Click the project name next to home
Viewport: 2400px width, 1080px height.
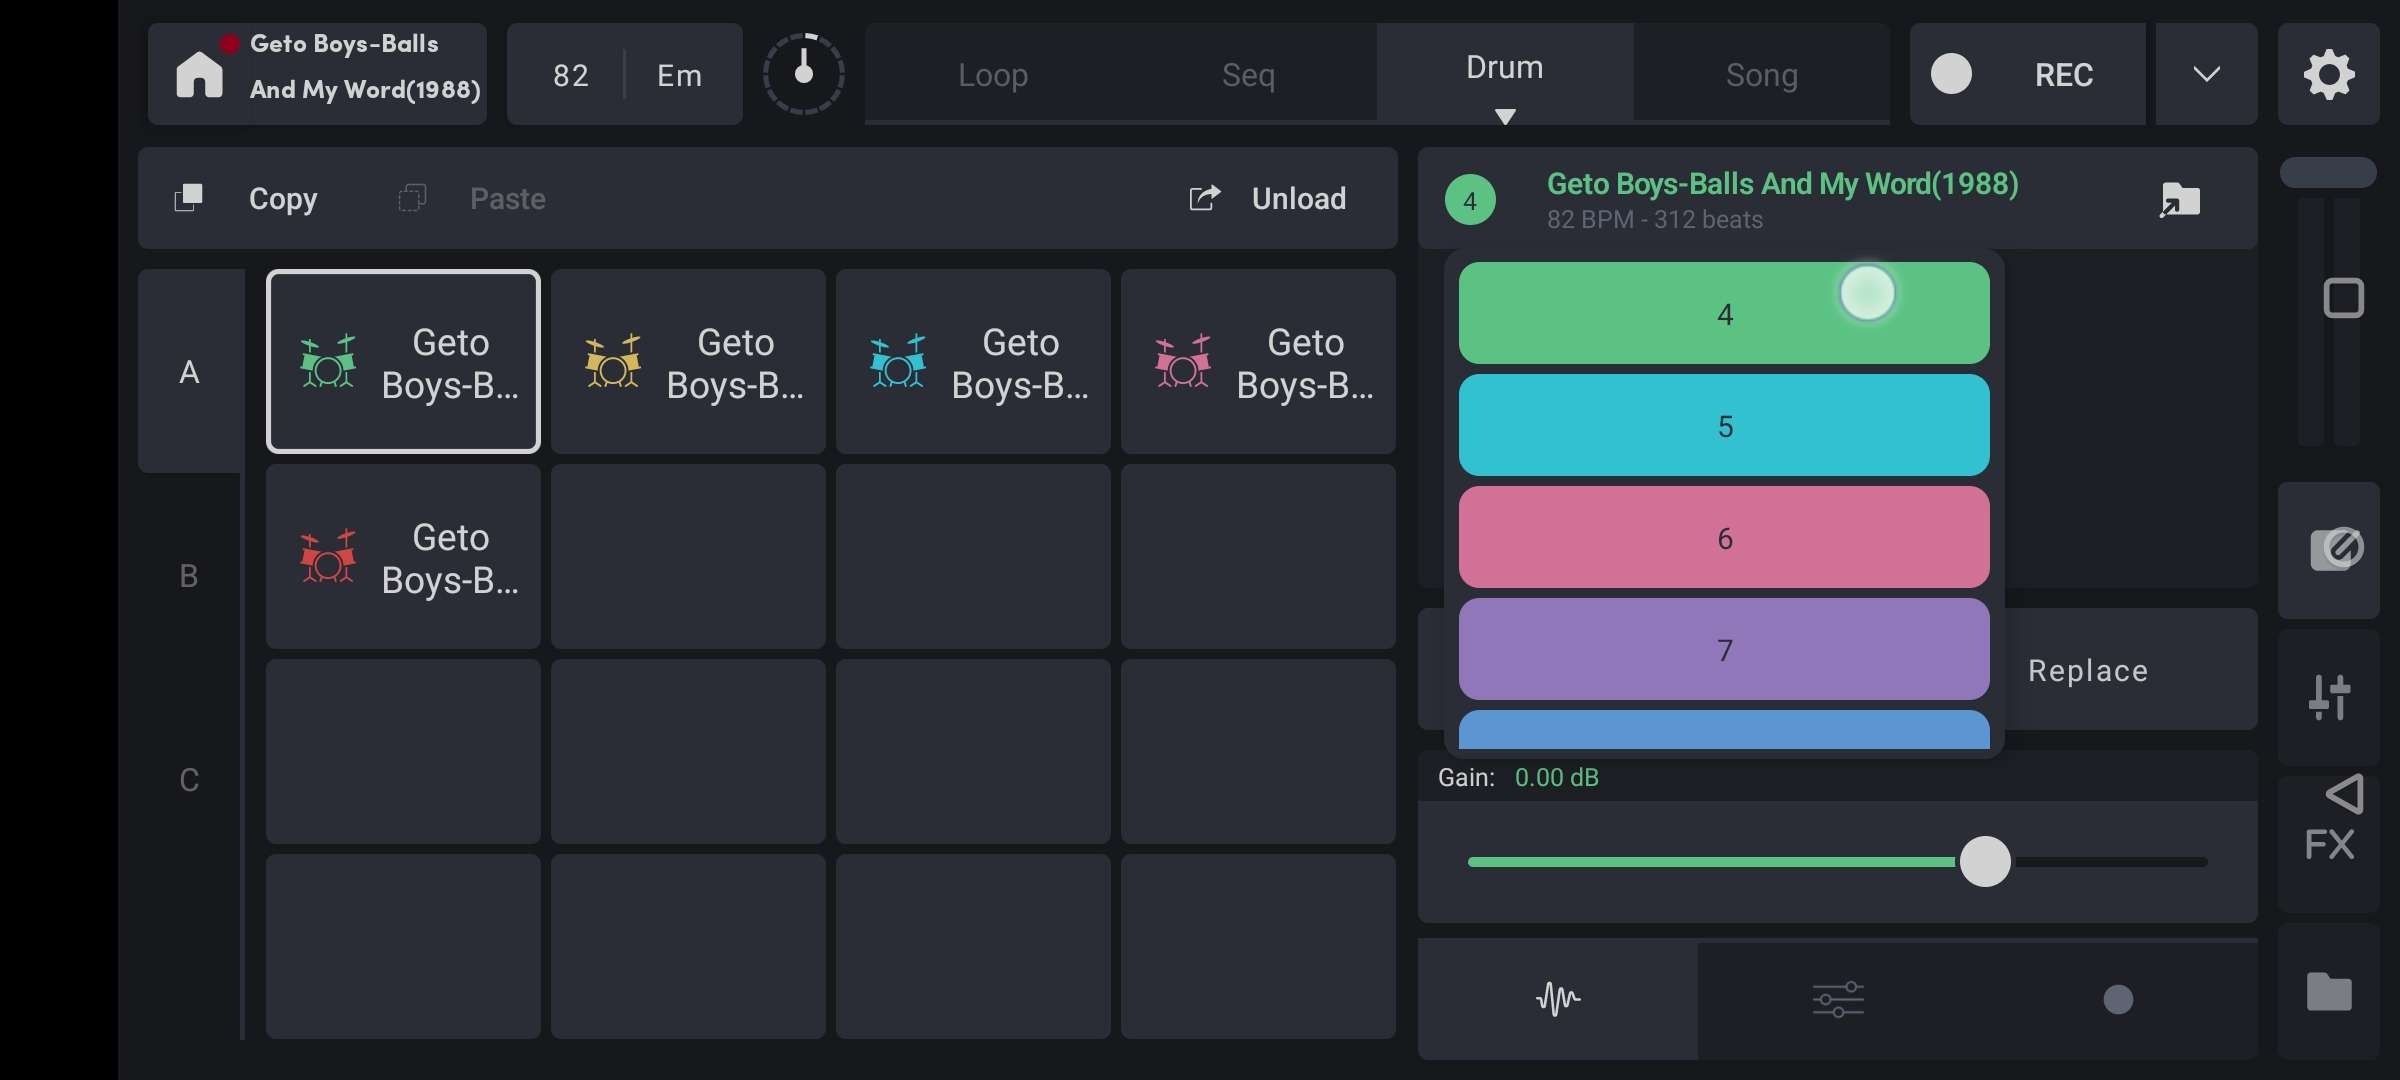[365, 67]
